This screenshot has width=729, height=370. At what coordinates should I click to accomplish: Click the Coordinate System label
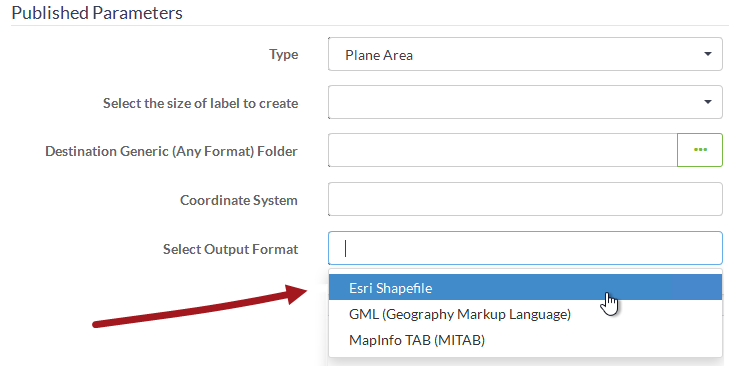(239, 200)
